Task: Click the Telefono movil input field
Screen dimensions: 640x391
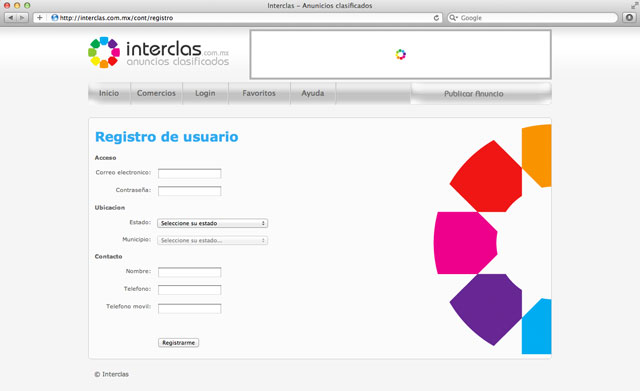Action: (189, 309)
